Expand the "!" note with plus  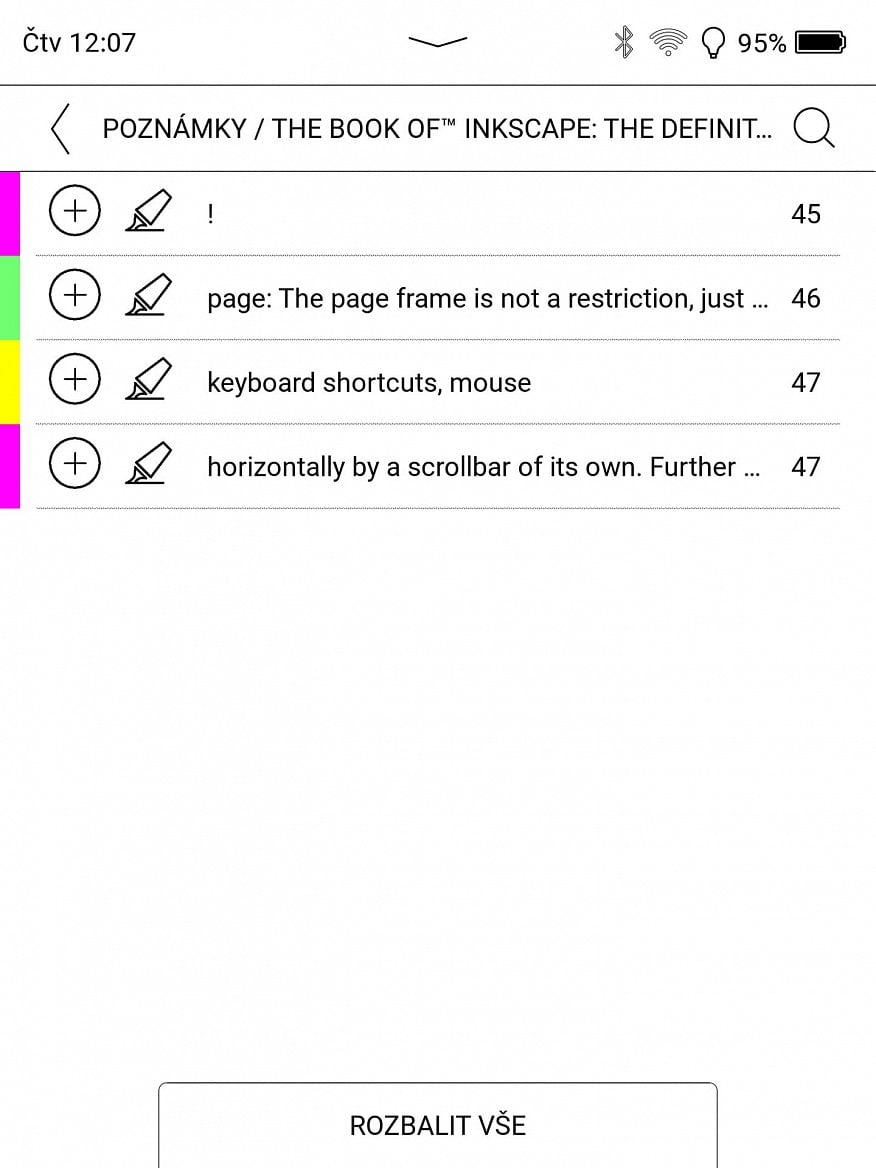[x=74, y=213]
